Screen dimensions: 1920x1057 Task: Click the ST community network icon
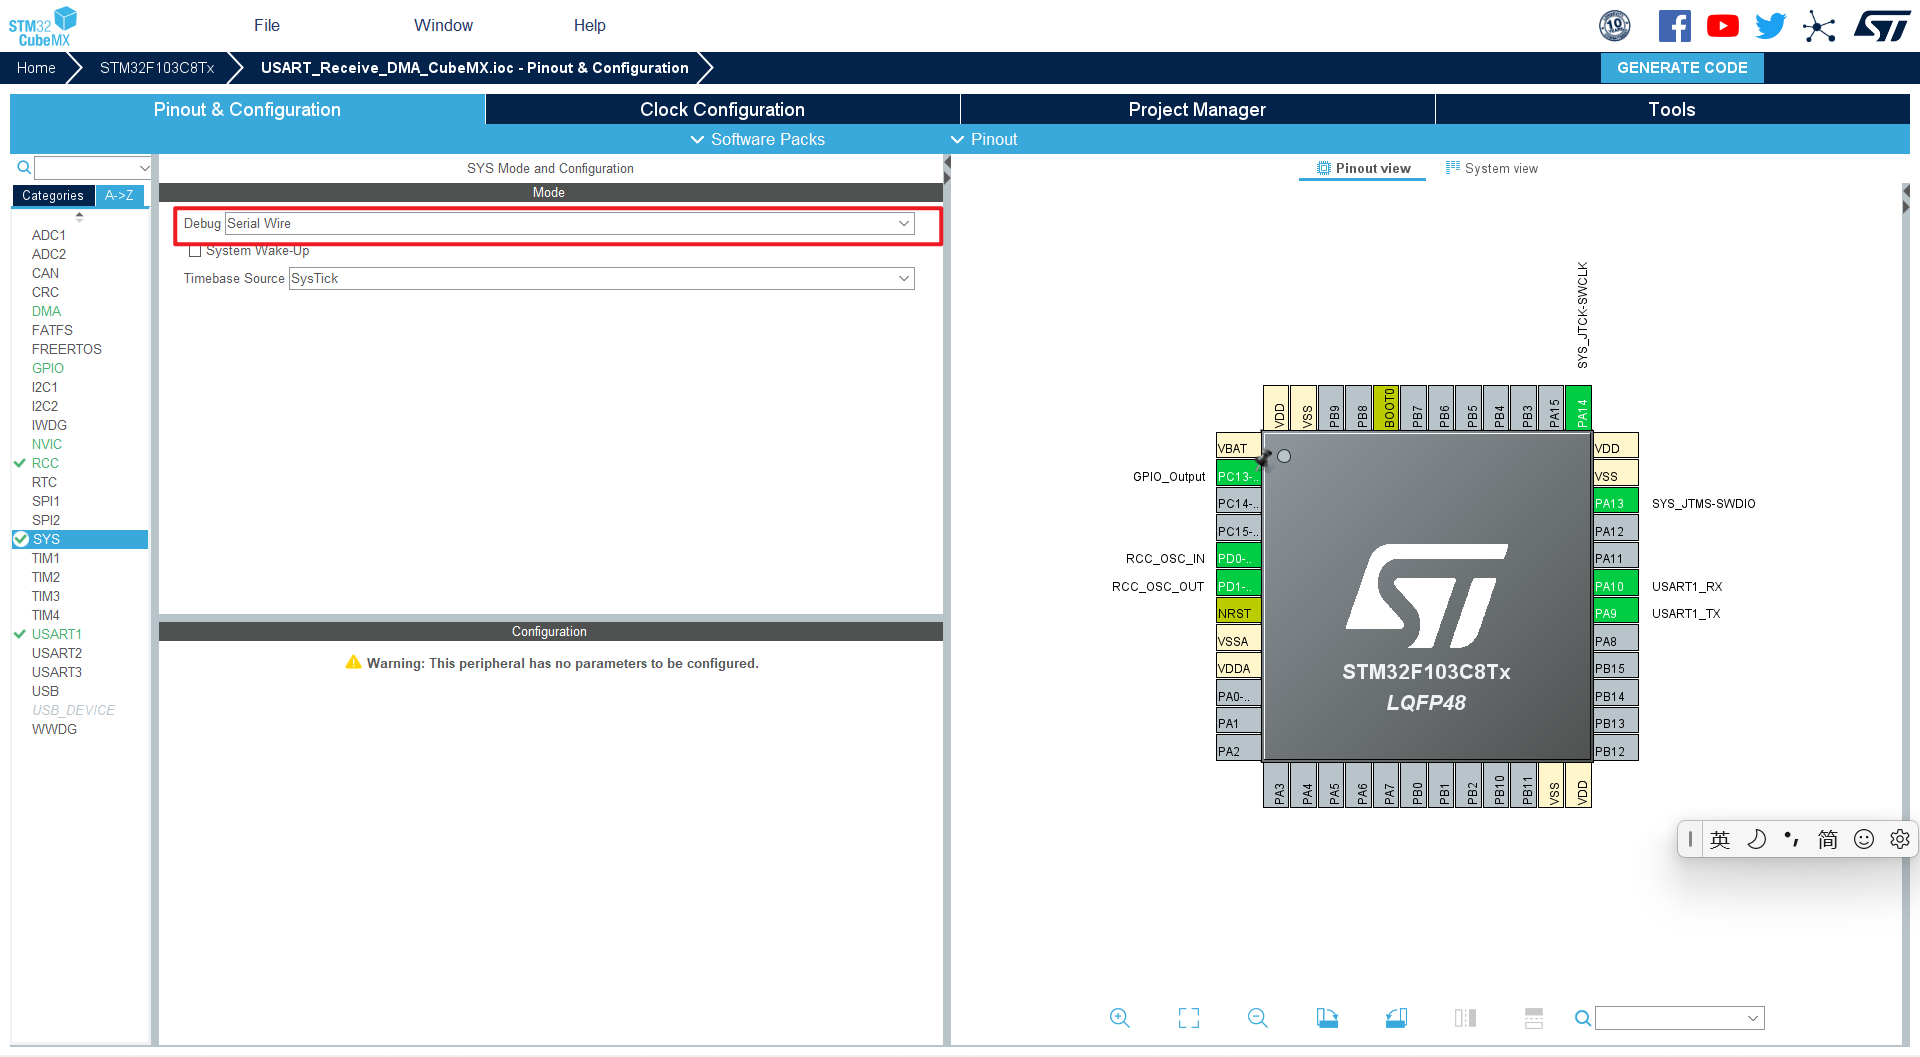click(1819, 26)
